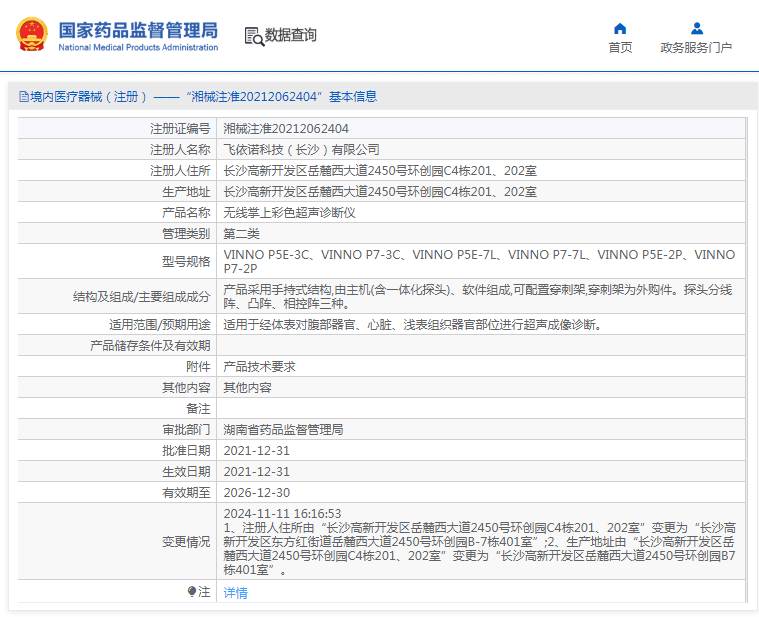Click management category 第二类

242,234
